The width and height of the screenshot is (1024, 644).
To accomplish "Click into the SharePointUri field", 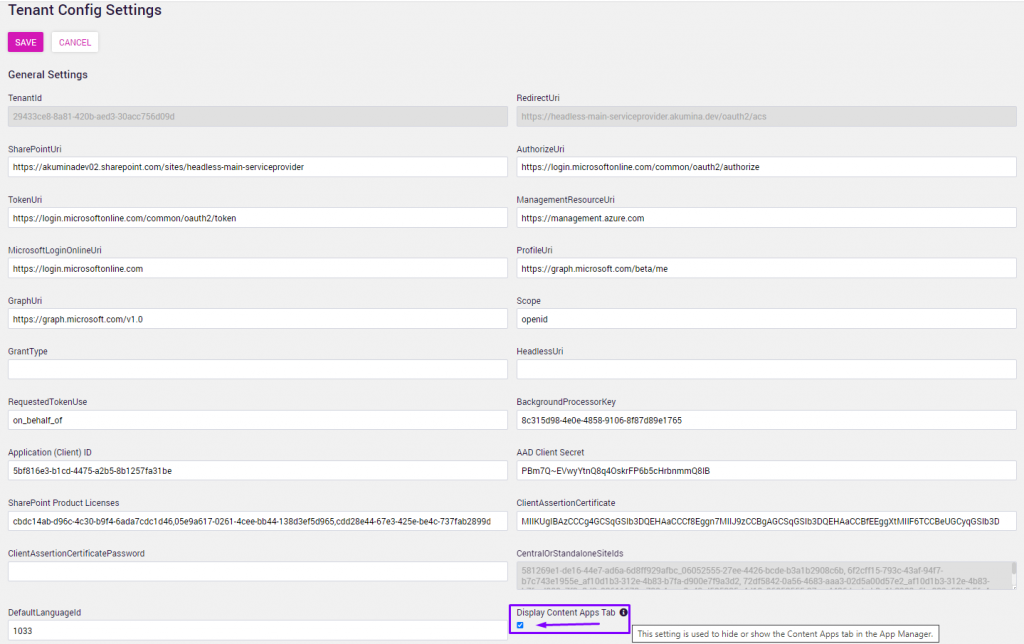I will [257, 167].
